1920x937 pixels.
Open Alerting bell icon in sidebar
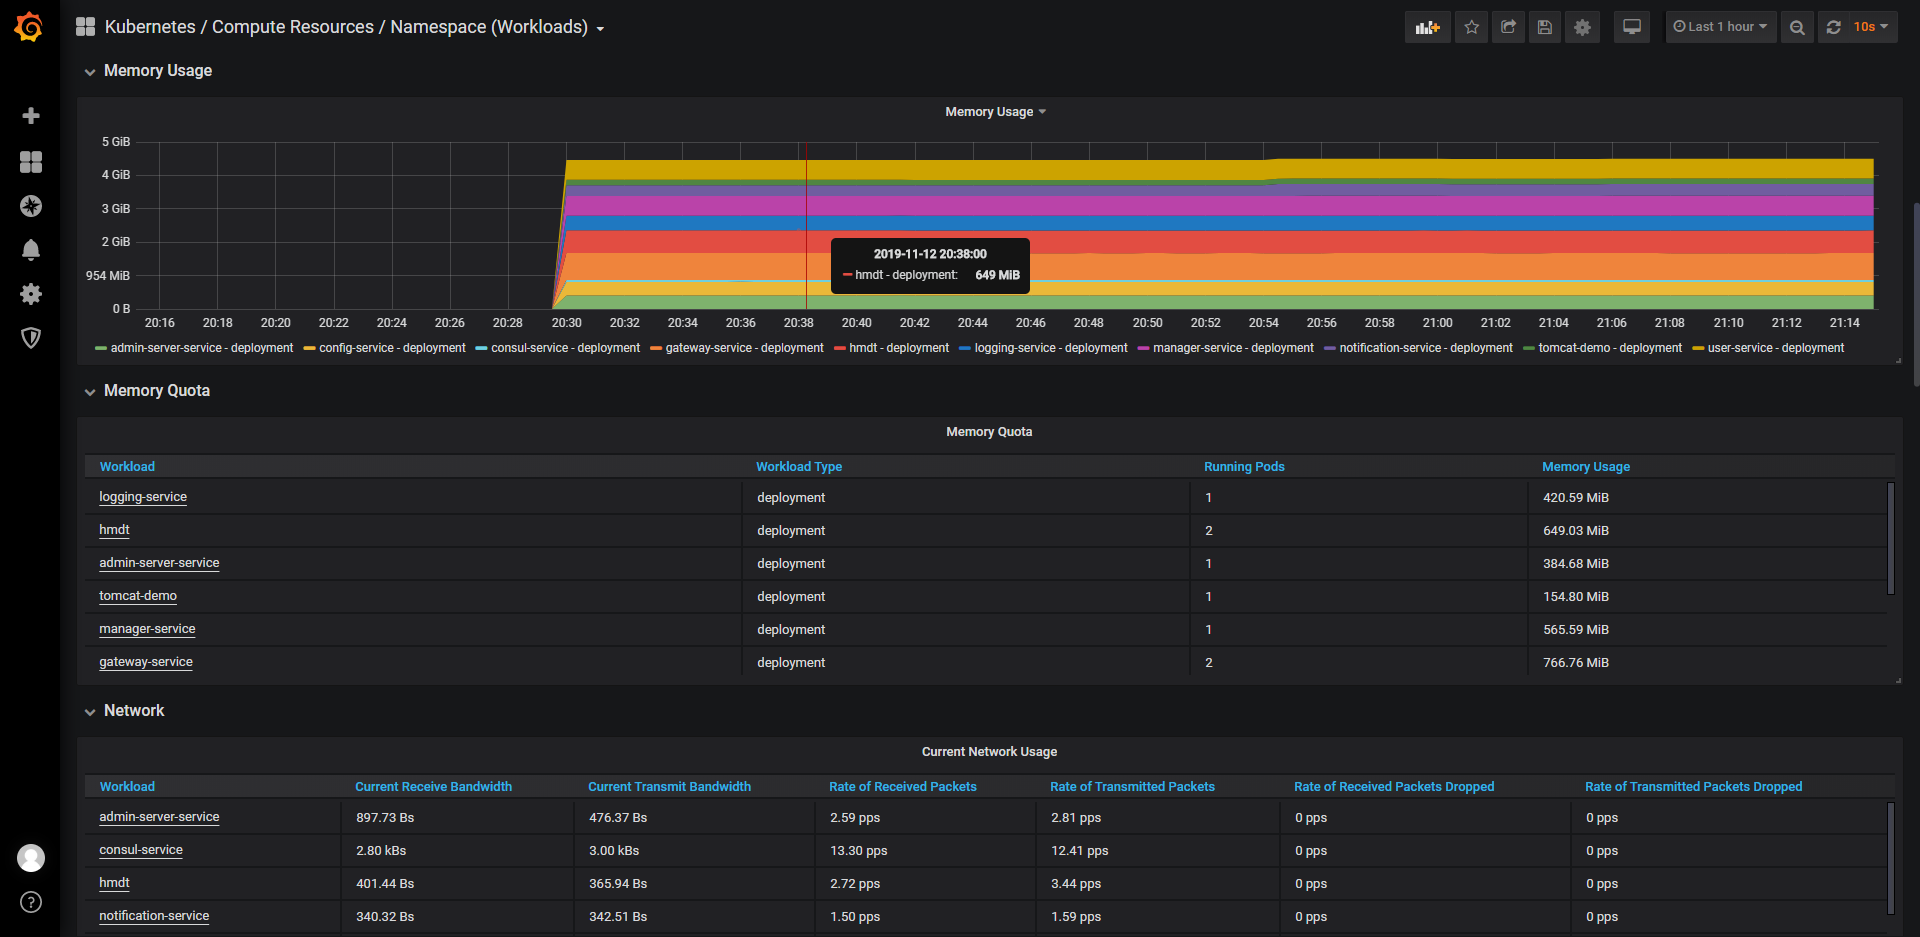click(x=31, y=250)
